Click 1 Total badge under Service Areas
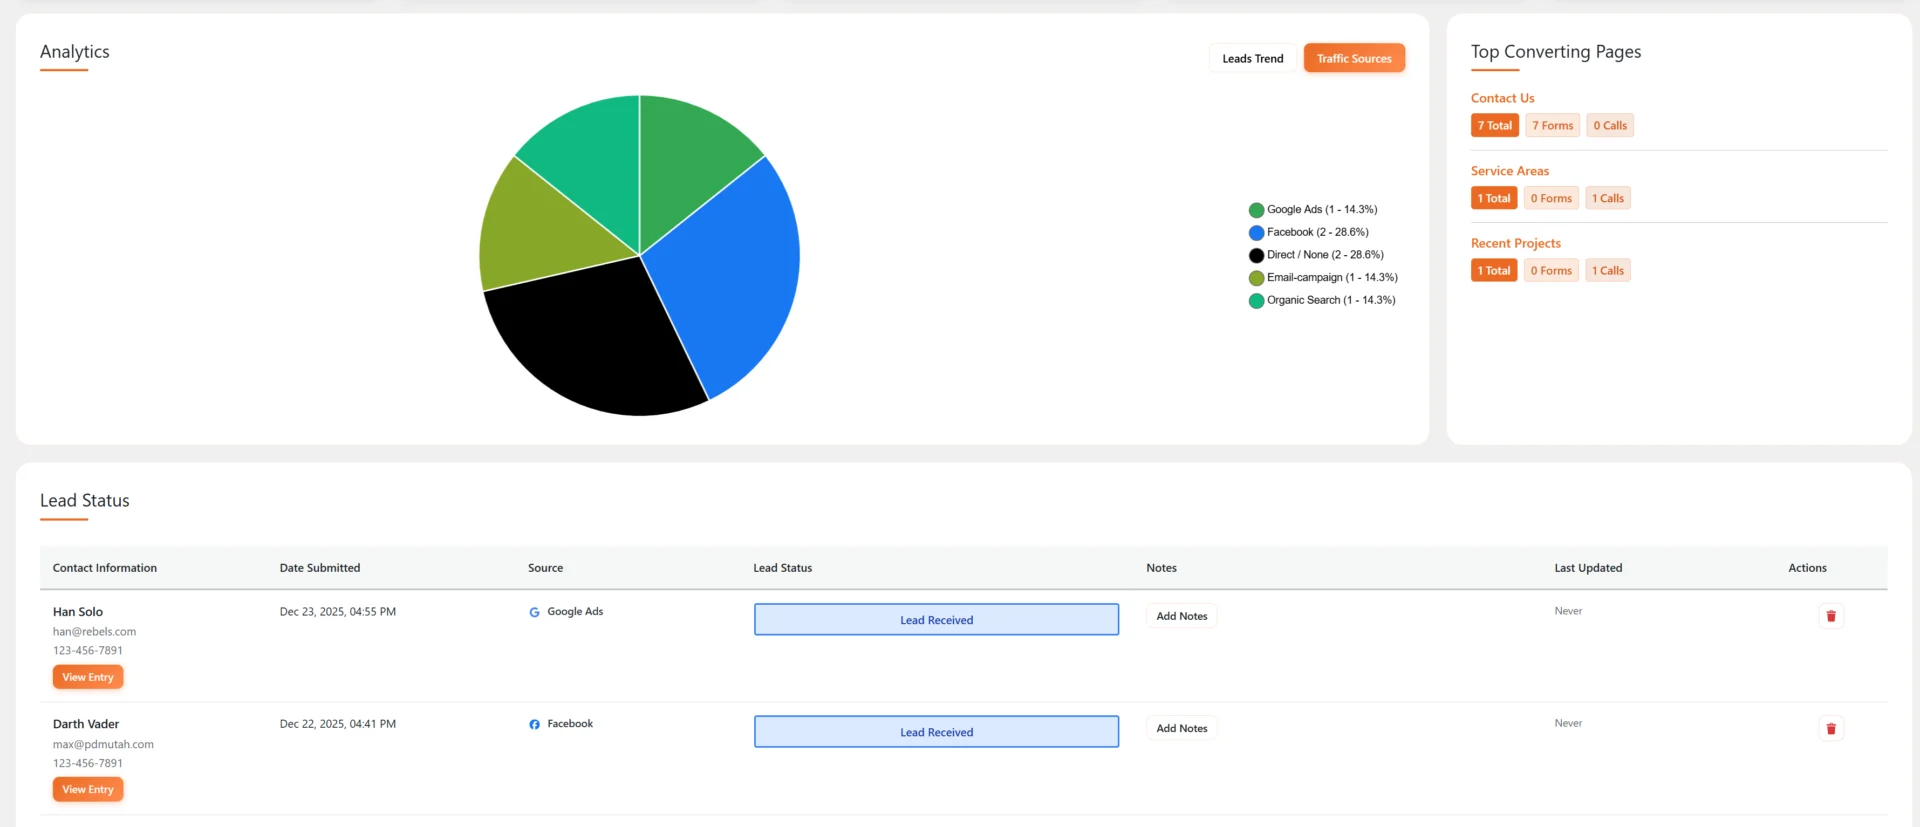This screenshot has height=827, width=1920. (1494, 198)
